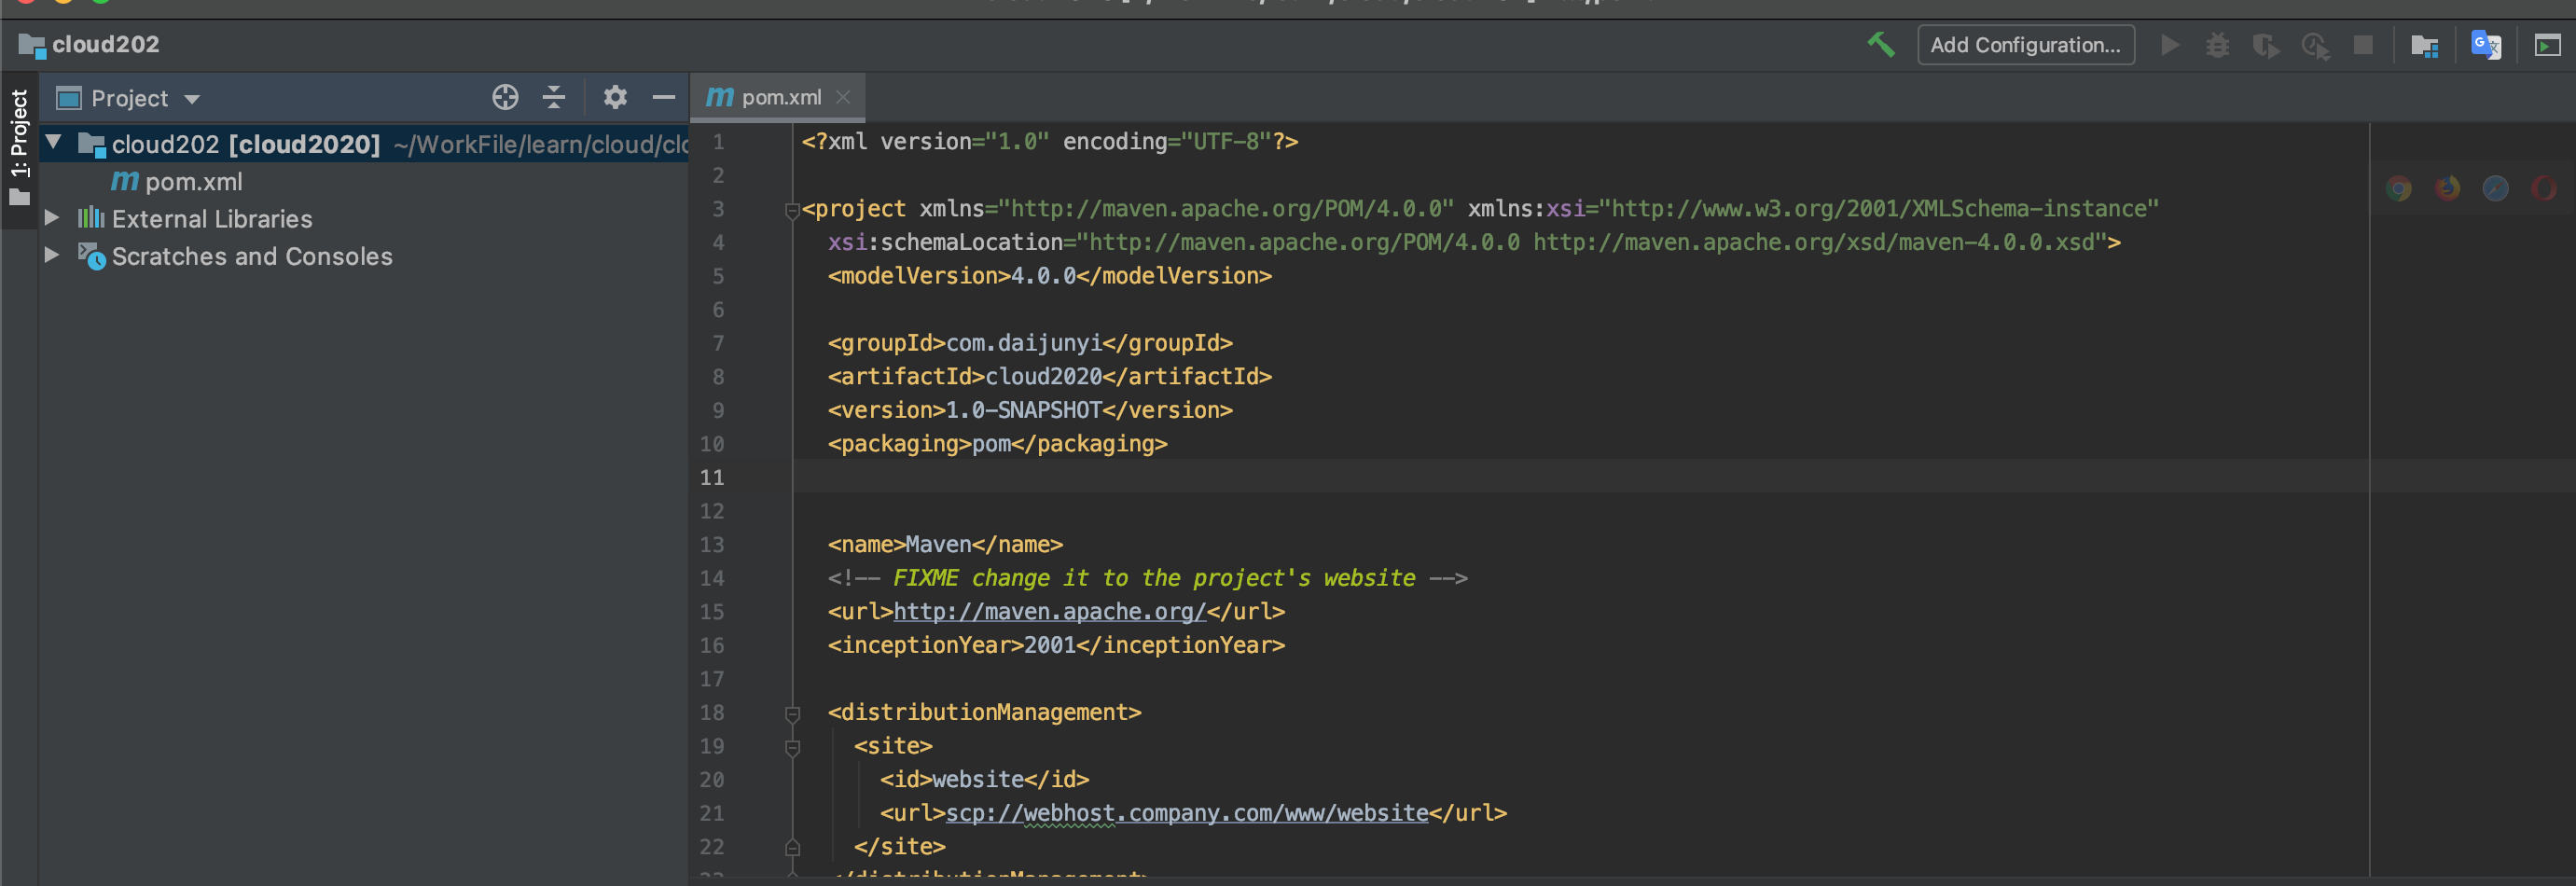Click the xsi:schemaLocation attribute on line 4
Screen dimensions: 2576x886
[945, 242]
